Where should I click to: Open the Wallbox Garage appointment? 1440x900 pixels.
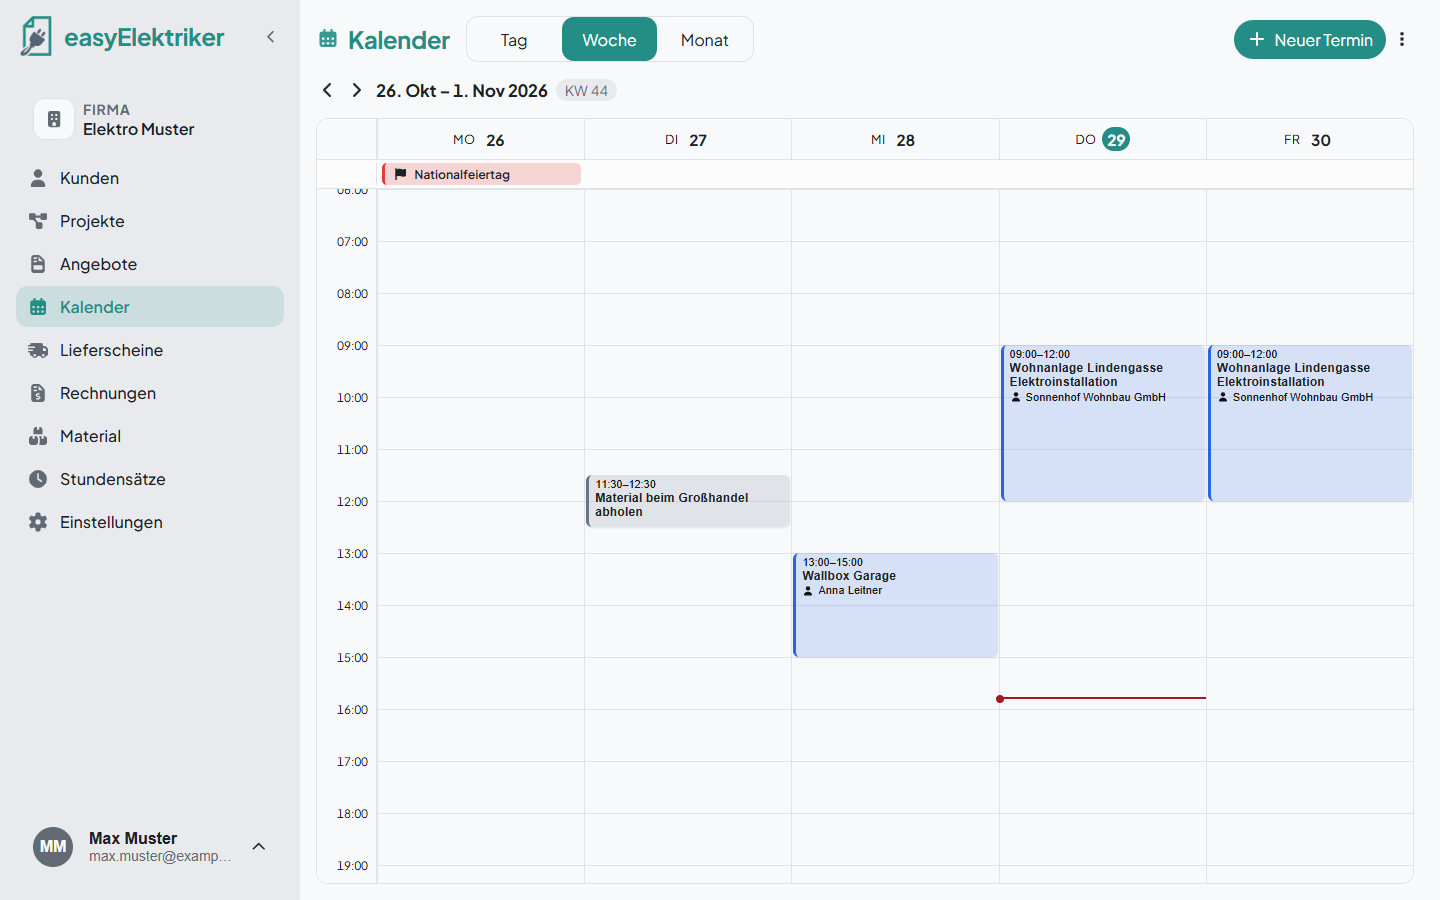point(895,605)
